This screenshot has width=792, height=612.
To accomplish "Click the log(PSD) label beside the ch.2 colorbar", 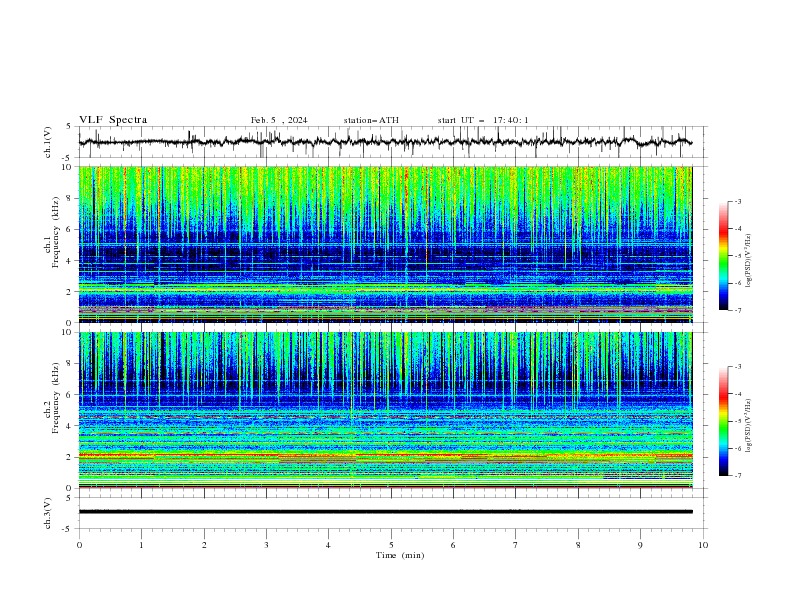I will point(749,426).
